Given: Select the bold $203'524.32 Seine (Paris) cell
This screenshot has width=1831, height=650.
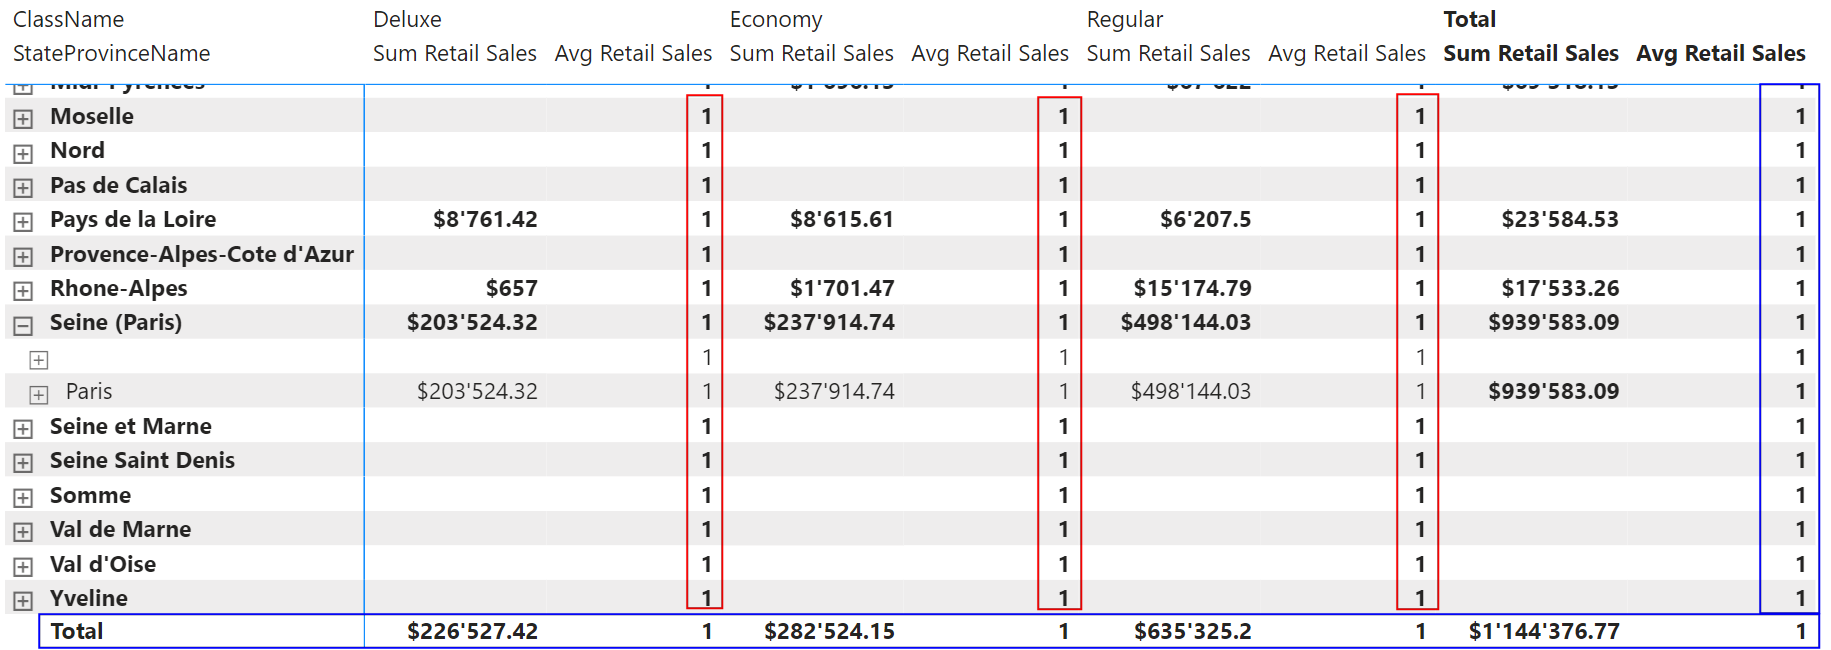Looking at the screenshot, I should click(472, 322).
